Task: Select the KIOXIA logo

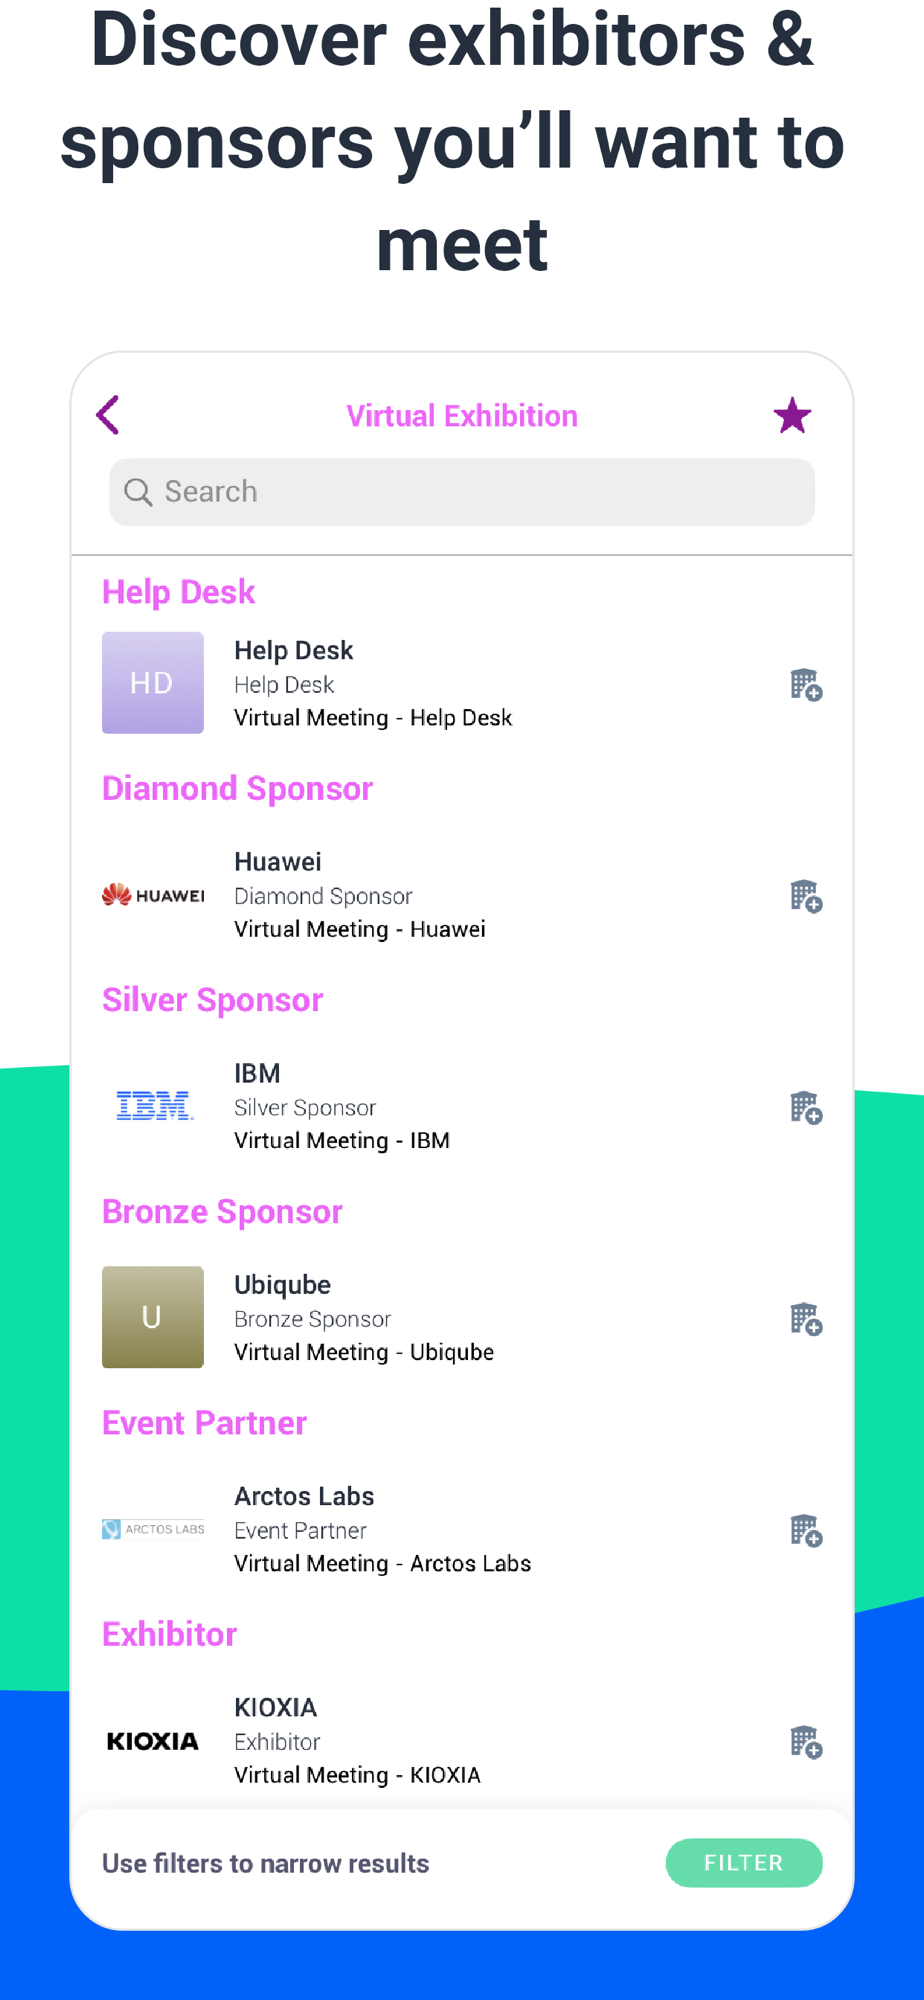Action: coord(153,1741)
